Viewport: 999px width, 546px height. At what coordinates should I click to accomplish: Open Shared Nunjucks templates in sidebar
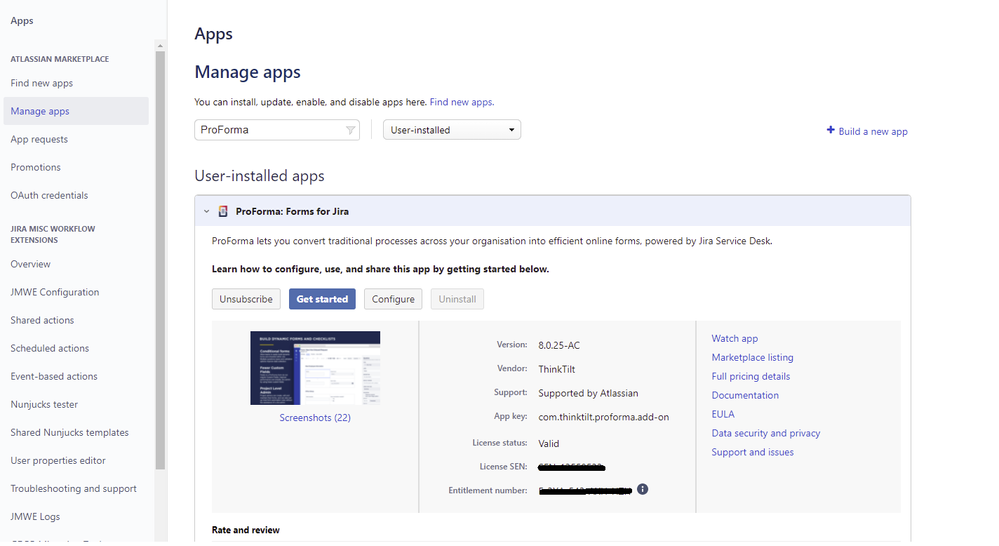(x=69, y=432)
